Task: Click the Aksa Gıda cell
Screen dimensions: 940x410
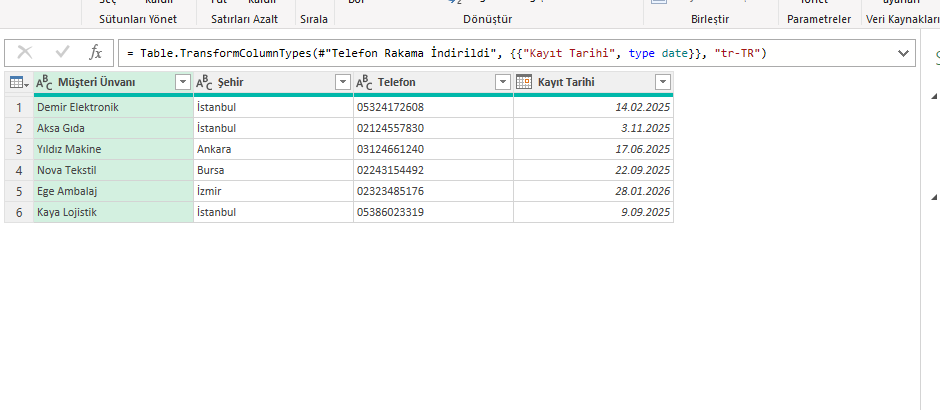Action: click(x=113, y=128)
